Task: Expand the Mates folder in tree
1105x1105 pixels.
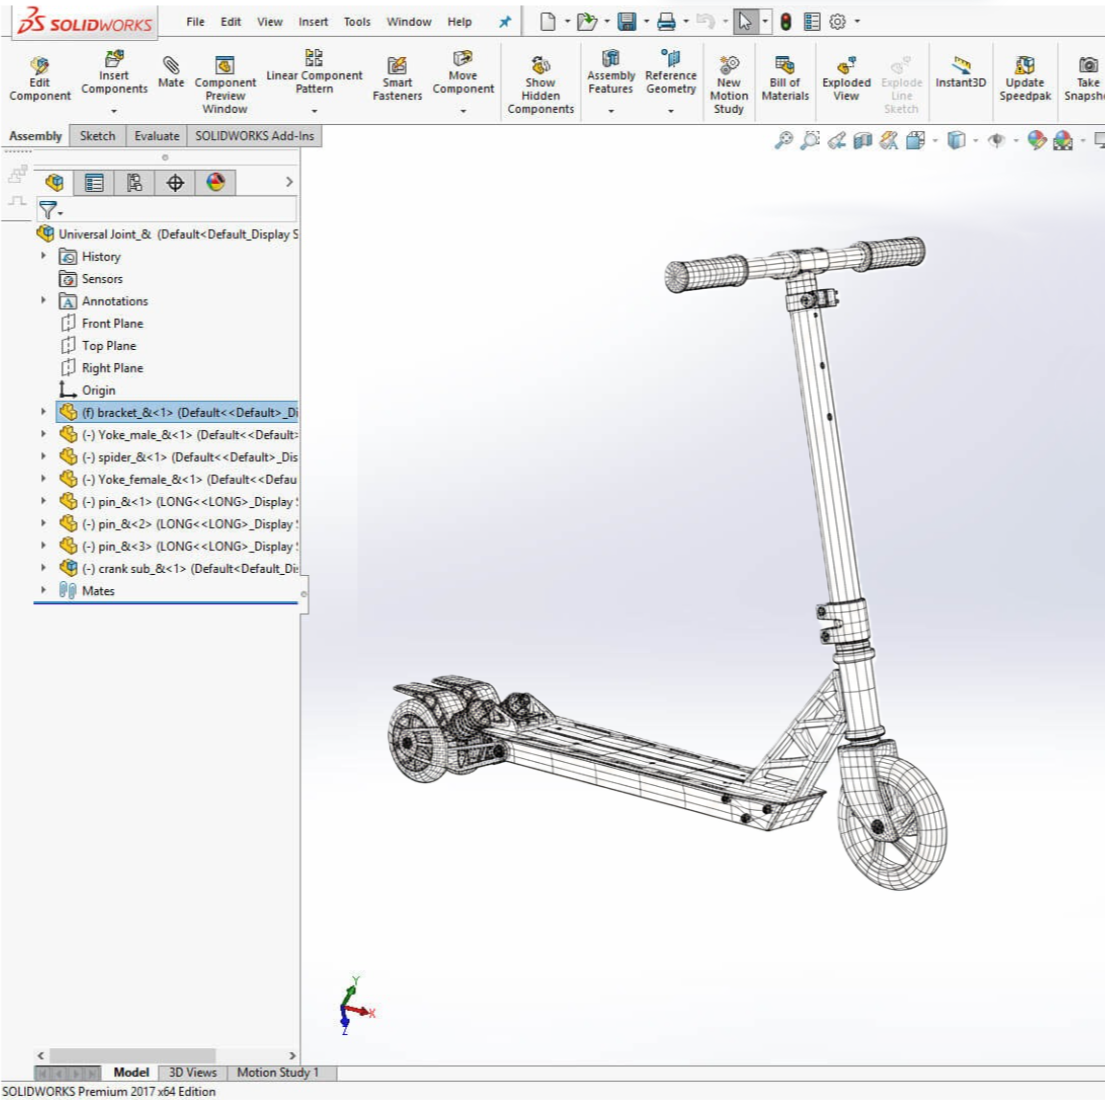Action: (x=43, y=590)
